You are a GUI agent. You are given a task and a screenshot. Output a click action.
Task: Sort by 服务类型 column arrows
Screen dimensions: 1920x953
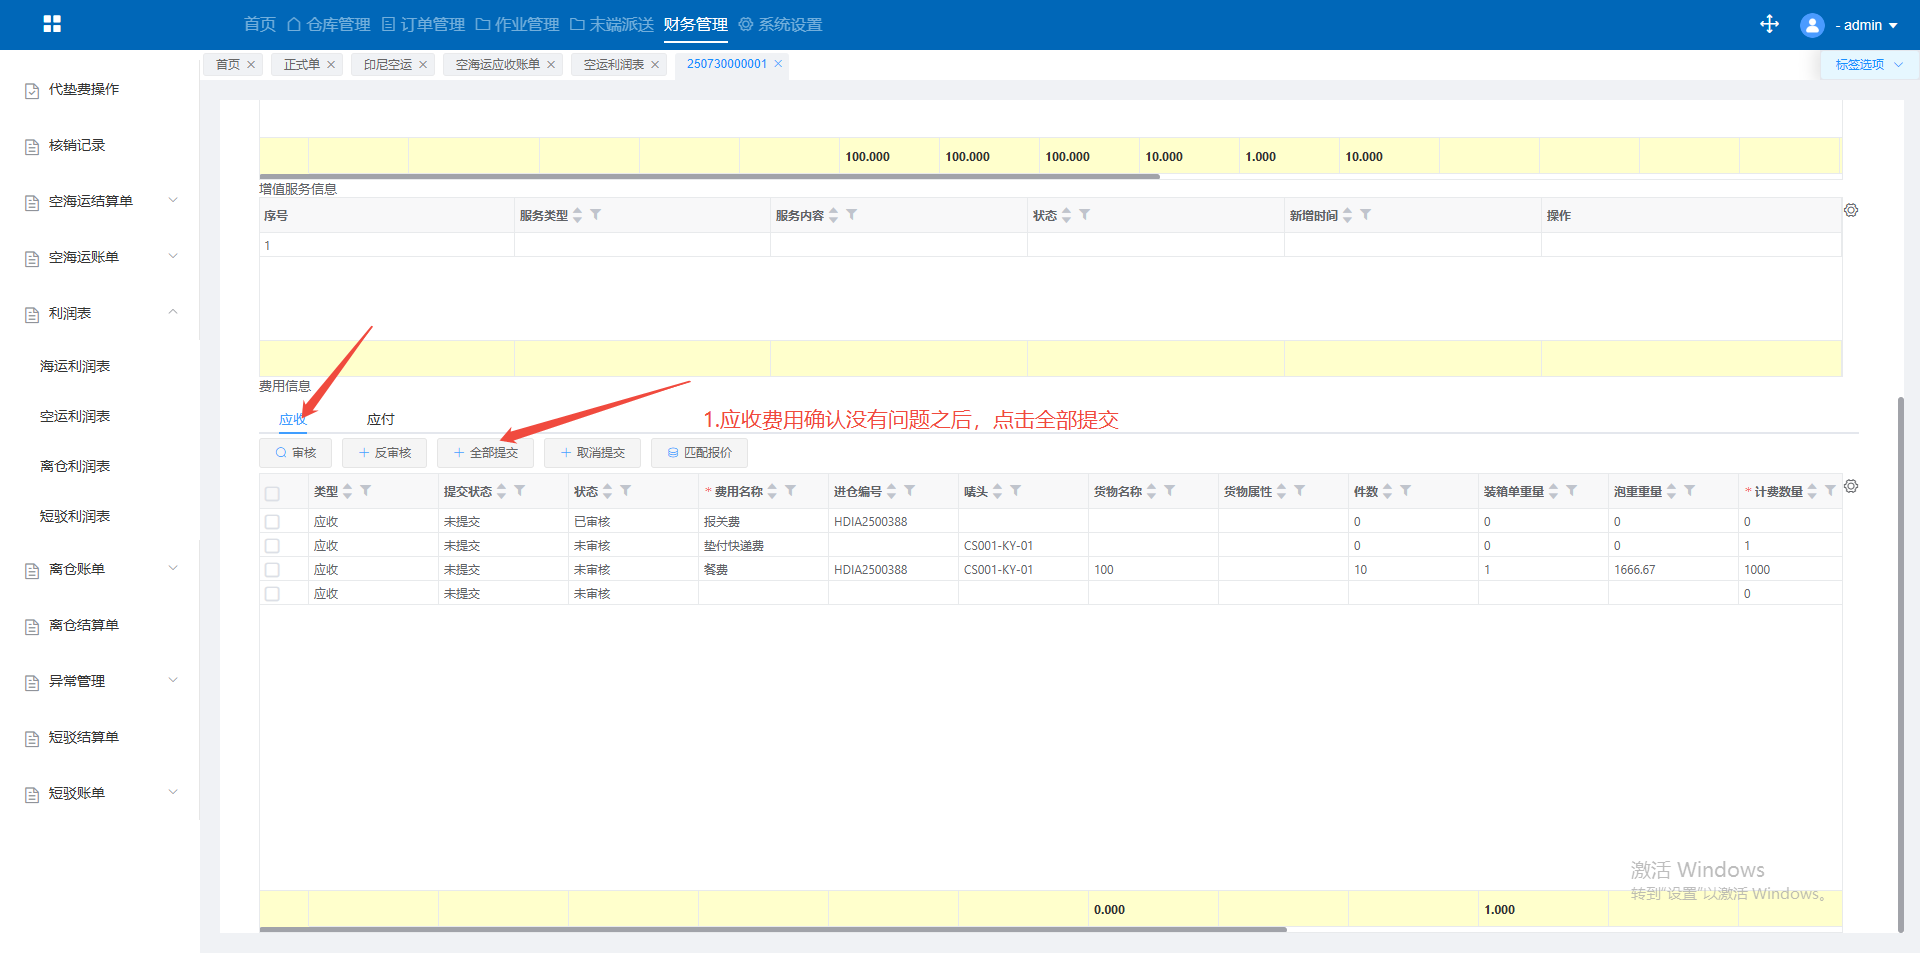(x=577, y=216)
